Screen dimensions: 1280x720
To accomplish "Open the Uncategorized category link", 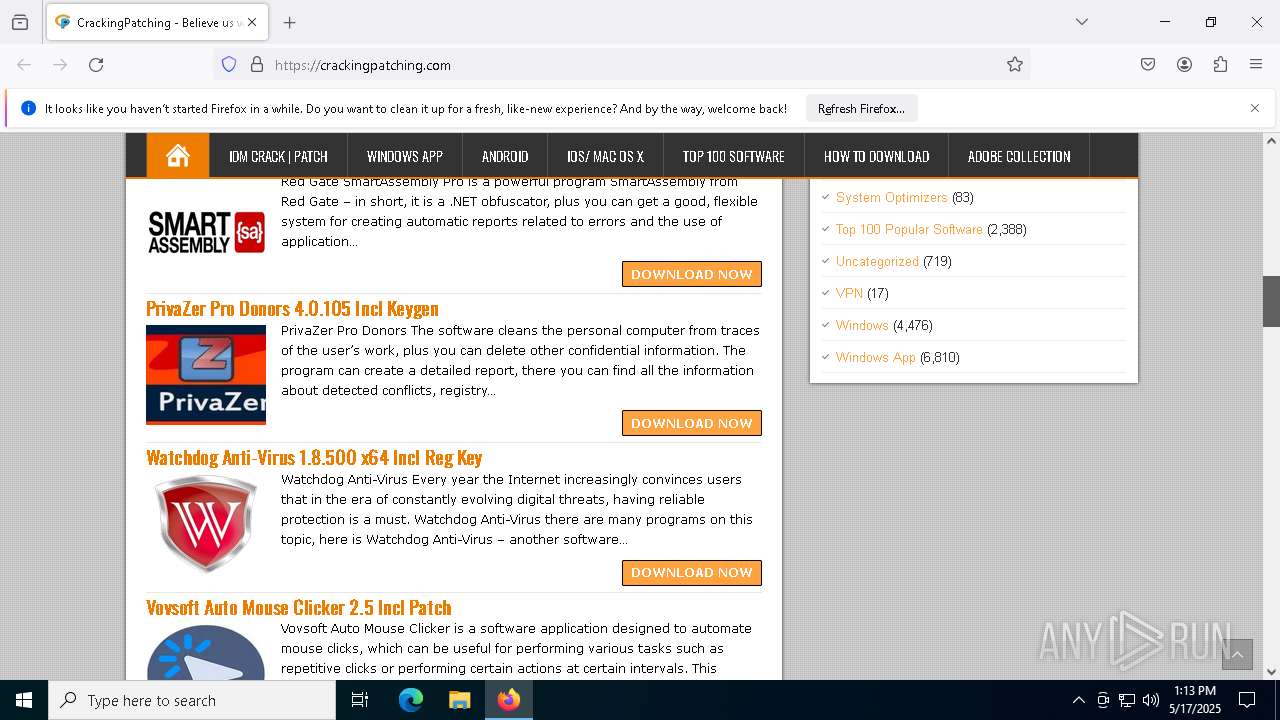I will [x=877, y=261].
